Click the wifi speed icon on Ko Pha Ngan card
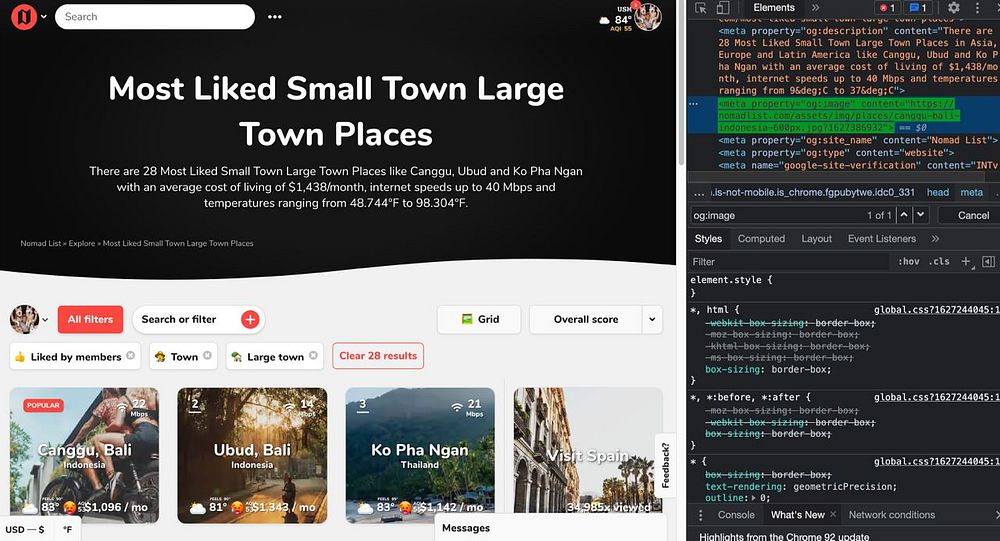The width and height of the screenshot is (1000, 541). [457, 406]
